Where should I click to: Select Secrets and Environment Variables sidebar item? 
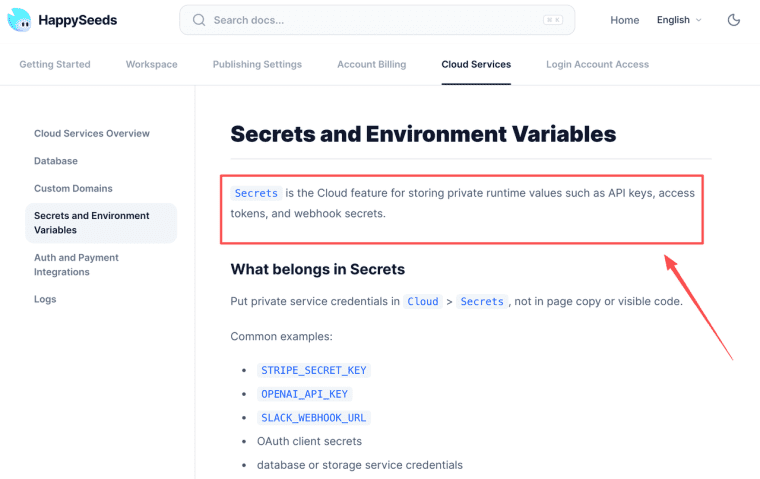point(101,223)
